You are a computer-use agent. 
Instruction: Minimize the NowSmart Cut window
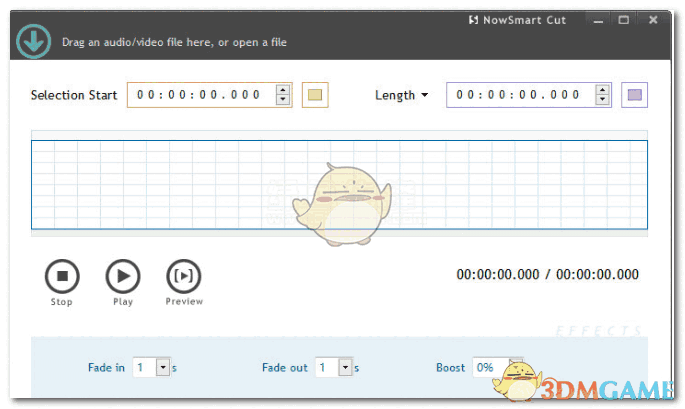[x=599, y=20]
